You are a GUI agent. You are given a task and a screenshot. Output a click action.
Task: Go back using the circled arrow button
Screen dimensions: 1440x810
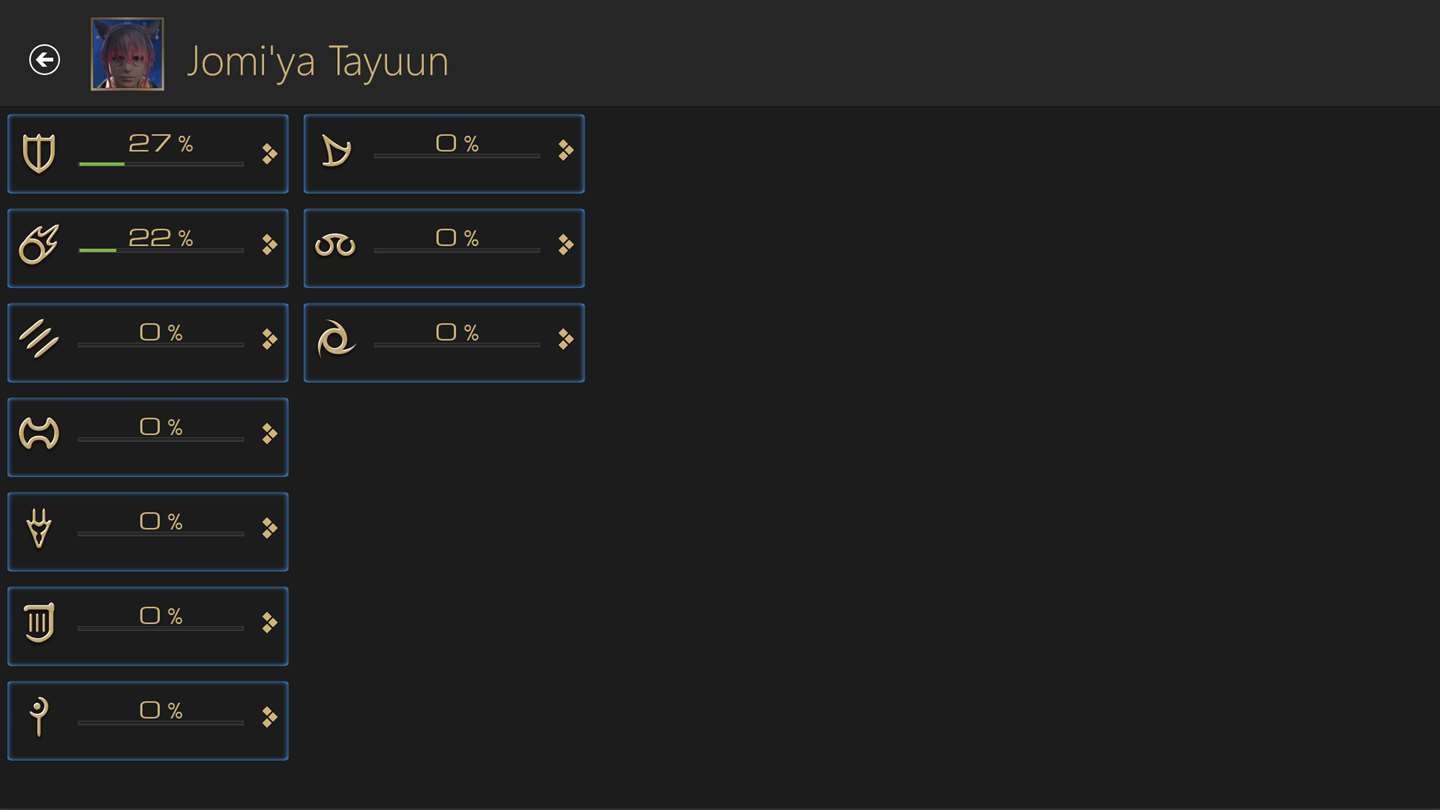44,60
